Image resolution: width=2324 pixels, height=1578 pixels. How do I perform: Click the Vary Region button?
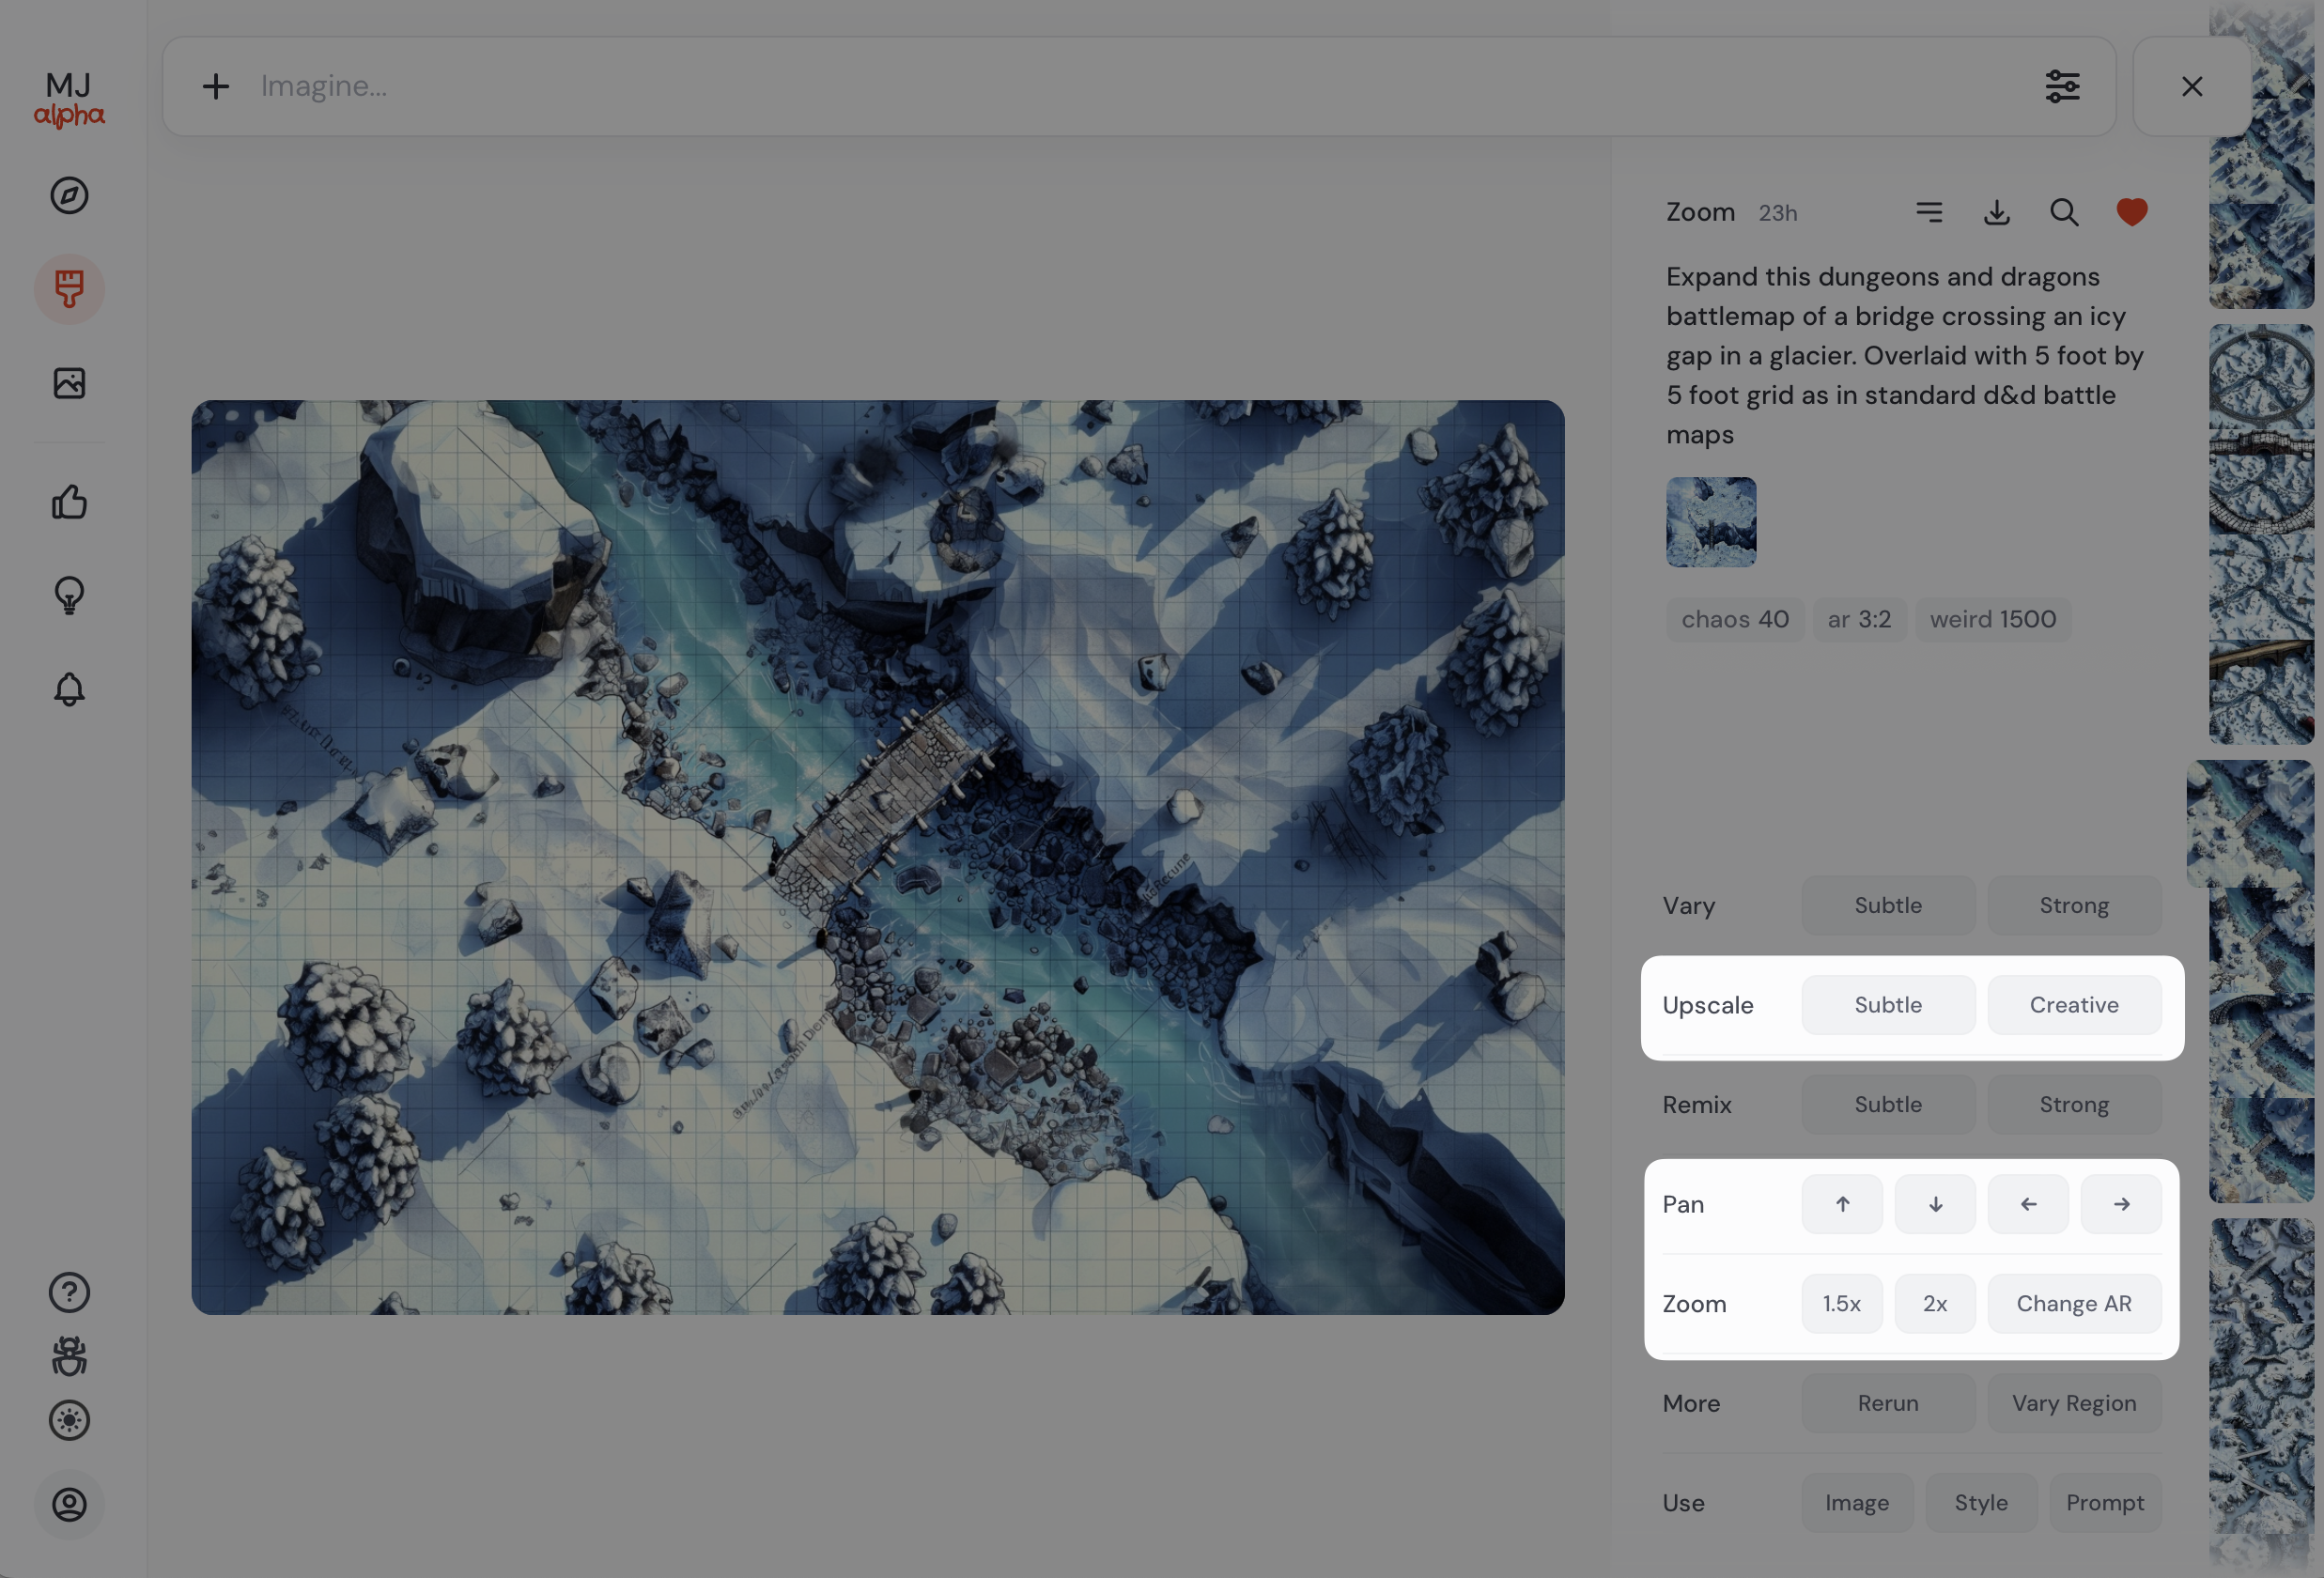pyautogui.click(x=2074, y=1404)
